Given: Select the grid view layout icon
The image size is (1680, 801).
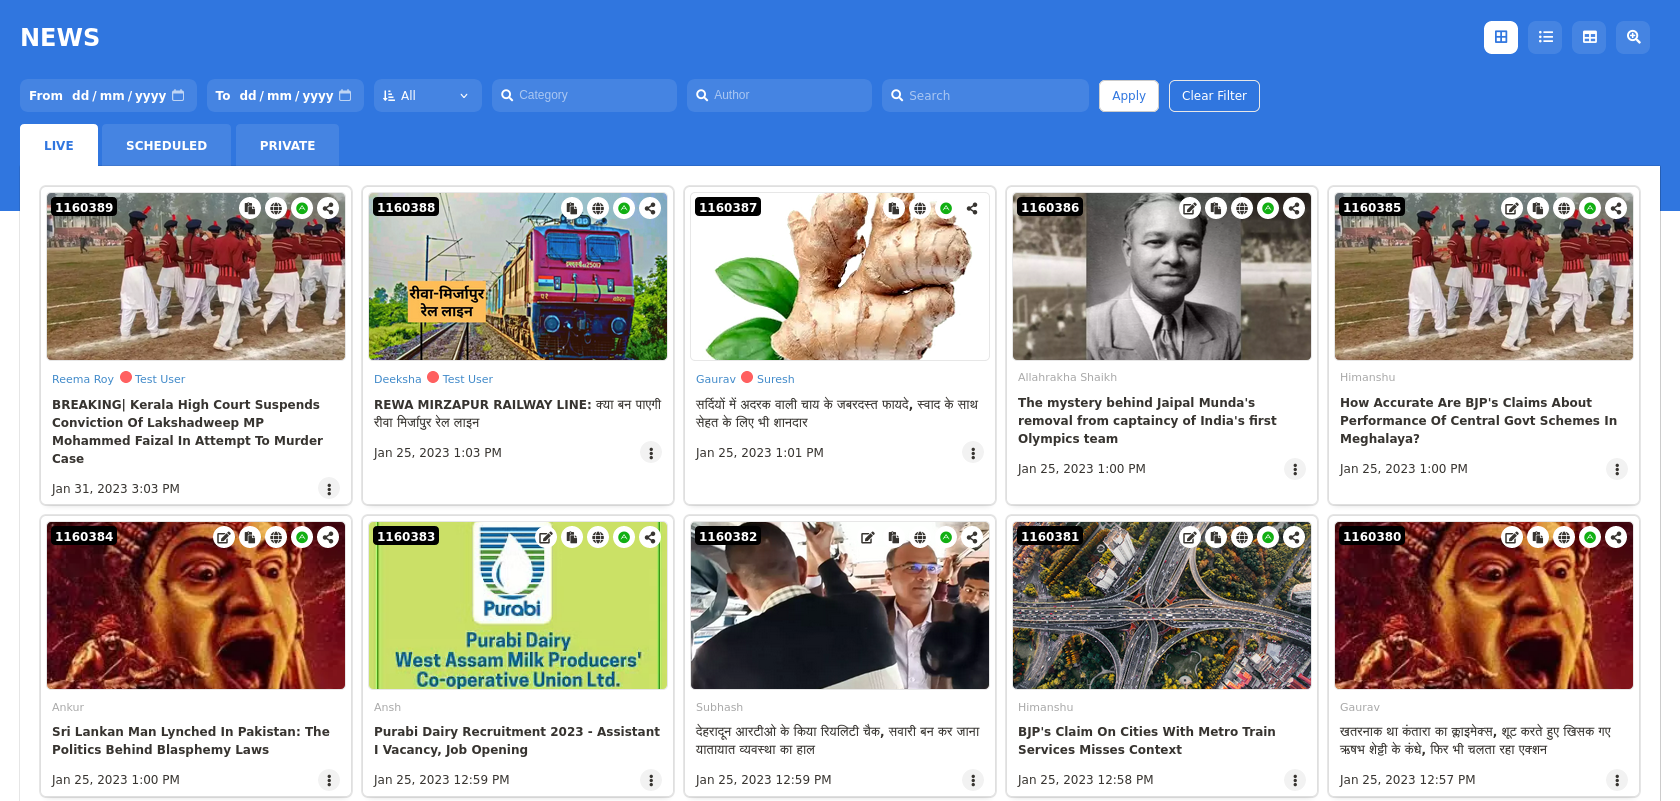Looking at the screenshot, I should pos(1500,37).
